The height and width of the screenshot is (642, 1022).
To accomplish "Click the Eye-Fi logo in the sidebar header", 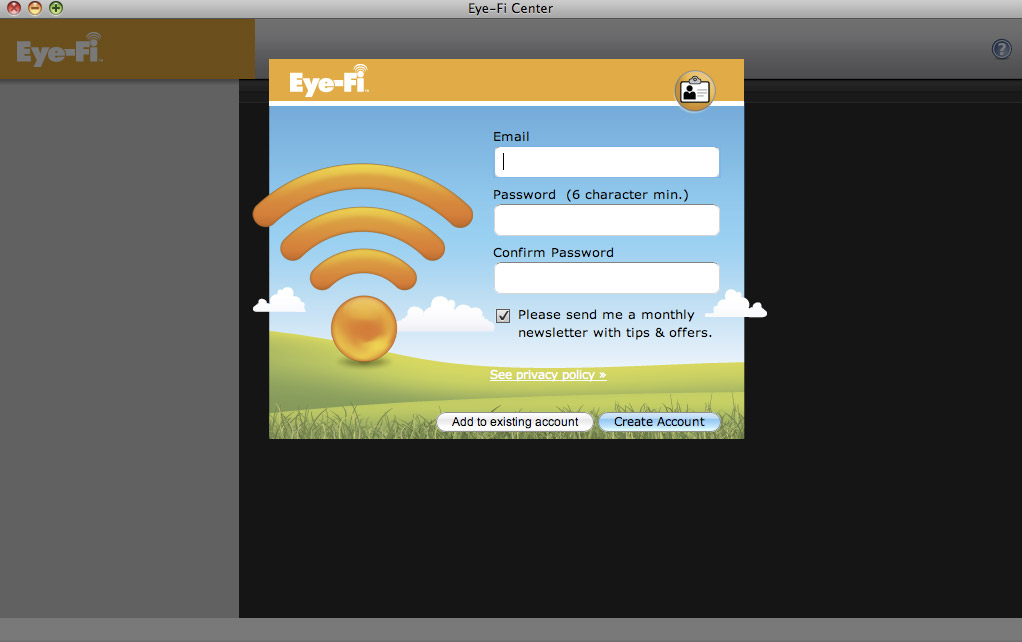I will point(59,50).
